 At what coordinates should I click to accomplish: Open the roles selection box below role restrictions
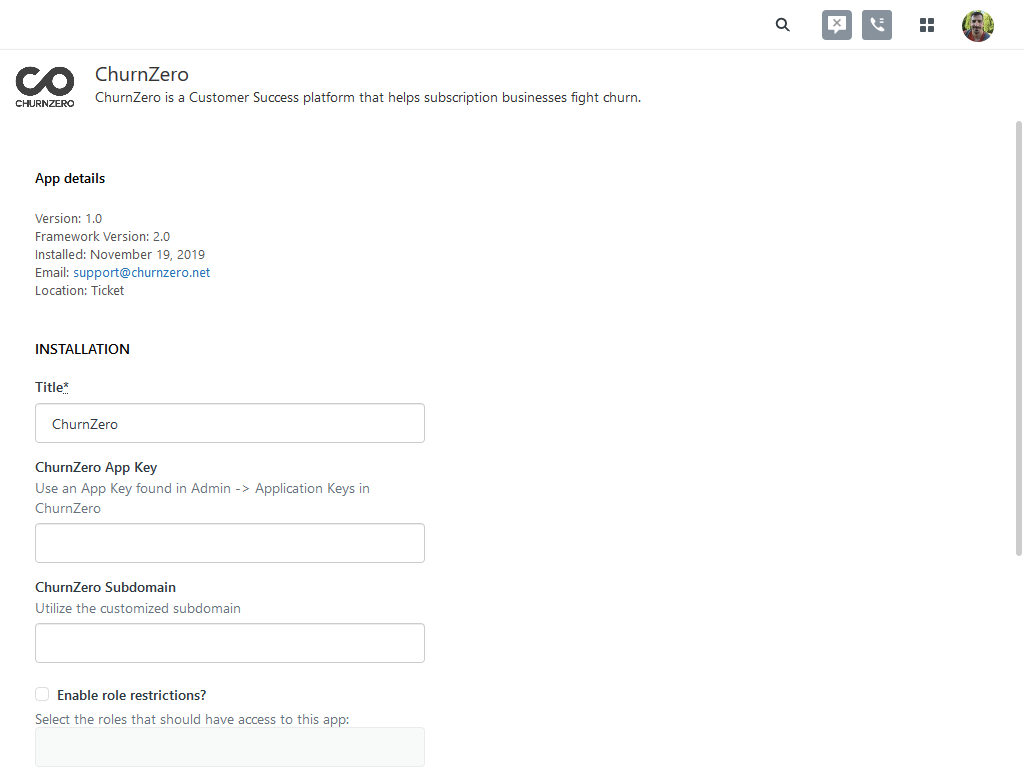tap(230, 746)
